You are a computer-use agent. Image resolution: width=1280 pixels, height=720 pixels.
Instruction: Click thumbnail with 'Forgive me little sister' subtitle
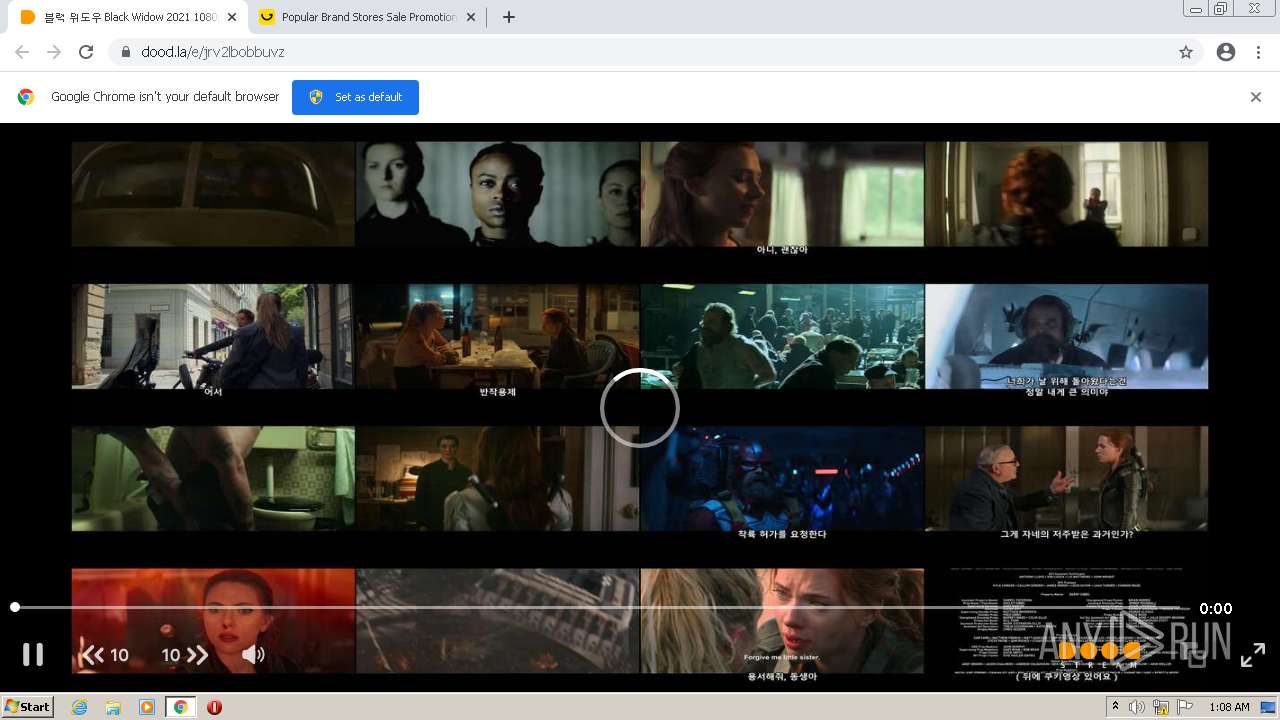click(x=782, y=621)
